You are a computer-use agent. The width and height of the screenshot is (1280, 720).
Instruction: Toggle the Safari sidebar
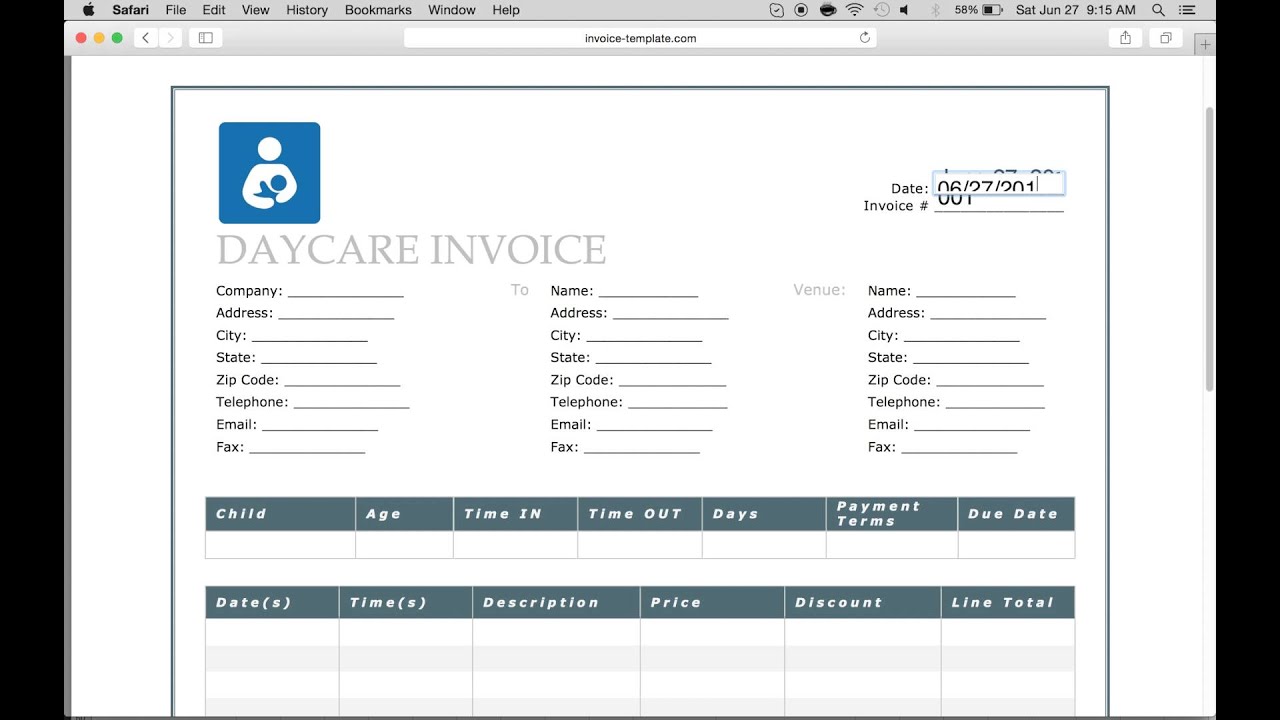point(205,37)
